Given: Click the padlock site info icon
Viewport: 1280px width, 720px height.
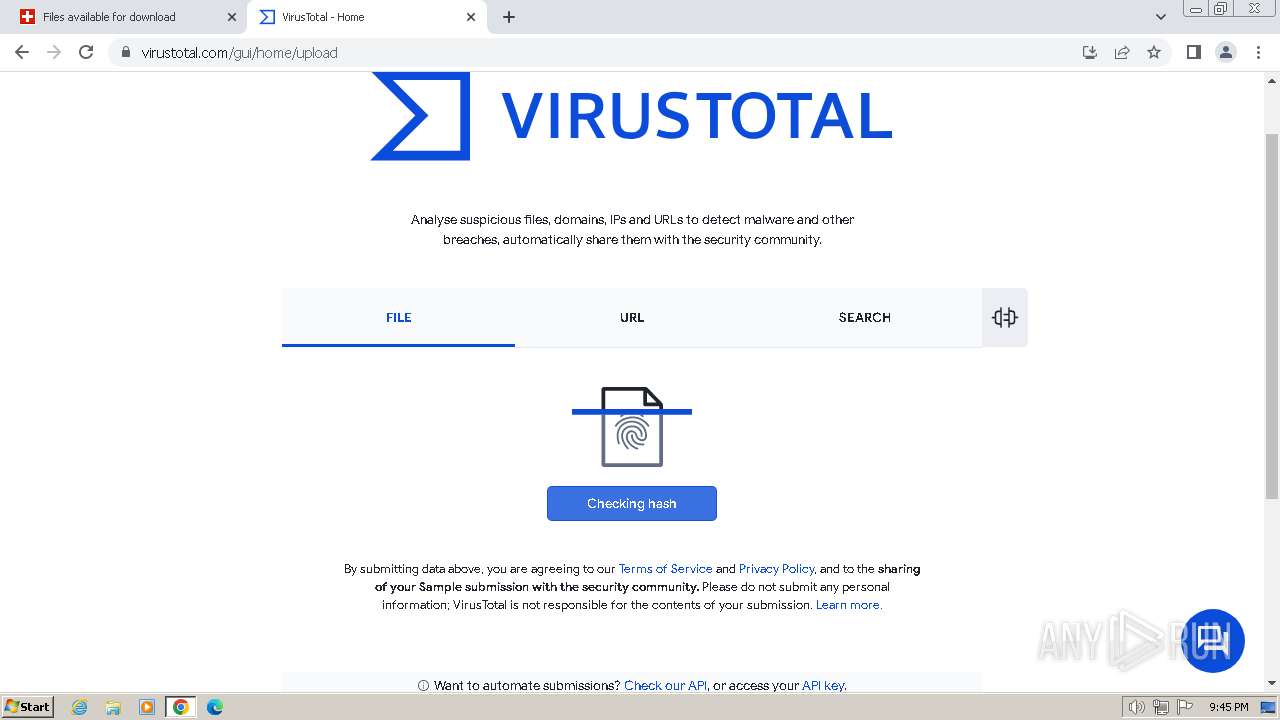Looking at the screenshot, I should [125, 53].
